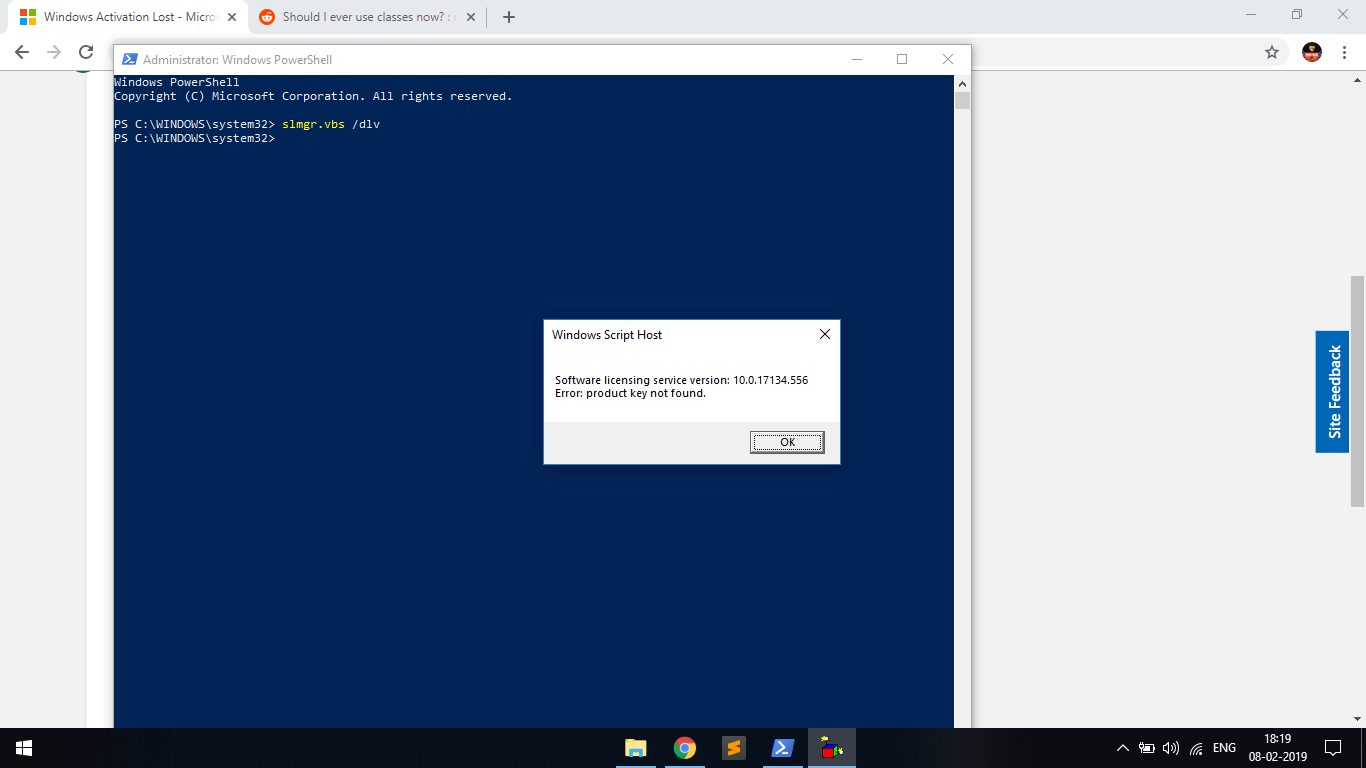Click OK in Windows Script Host dialog
Viewport: 1366px width, 768px height.
(x=787, y=442)
